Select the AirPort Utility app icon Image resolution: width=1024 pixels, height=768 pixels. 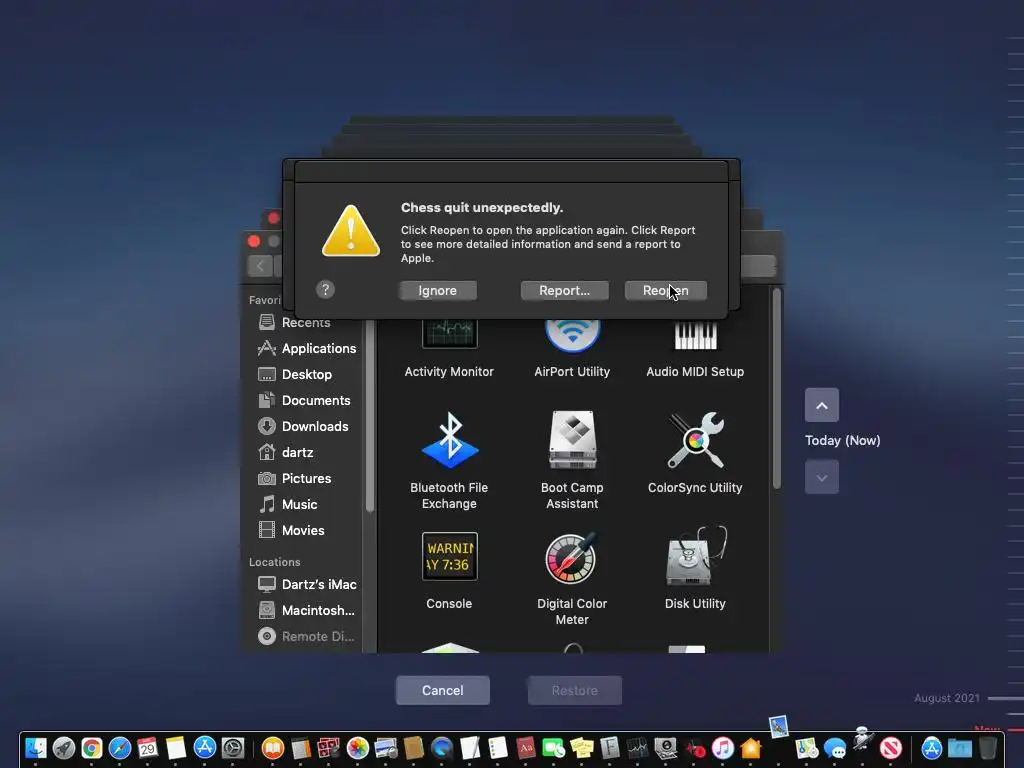tap(572, 336)
